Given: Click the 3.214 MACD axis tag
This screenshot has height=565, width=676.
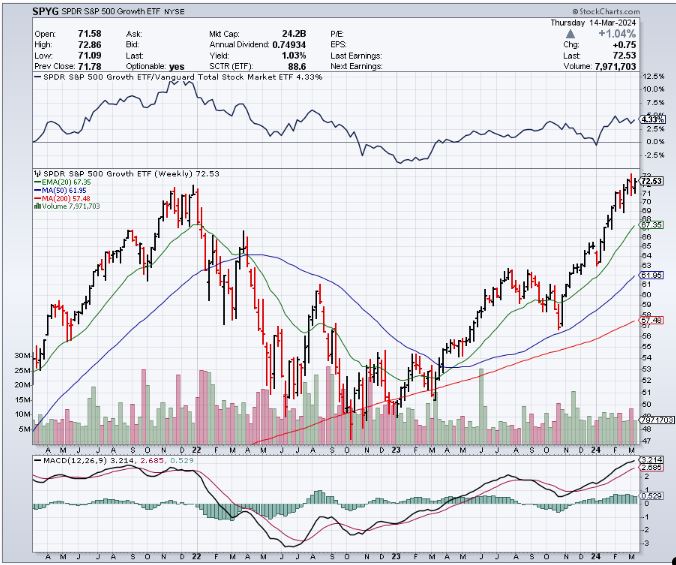Looking at the screenshot, I should tap(651, 459).
